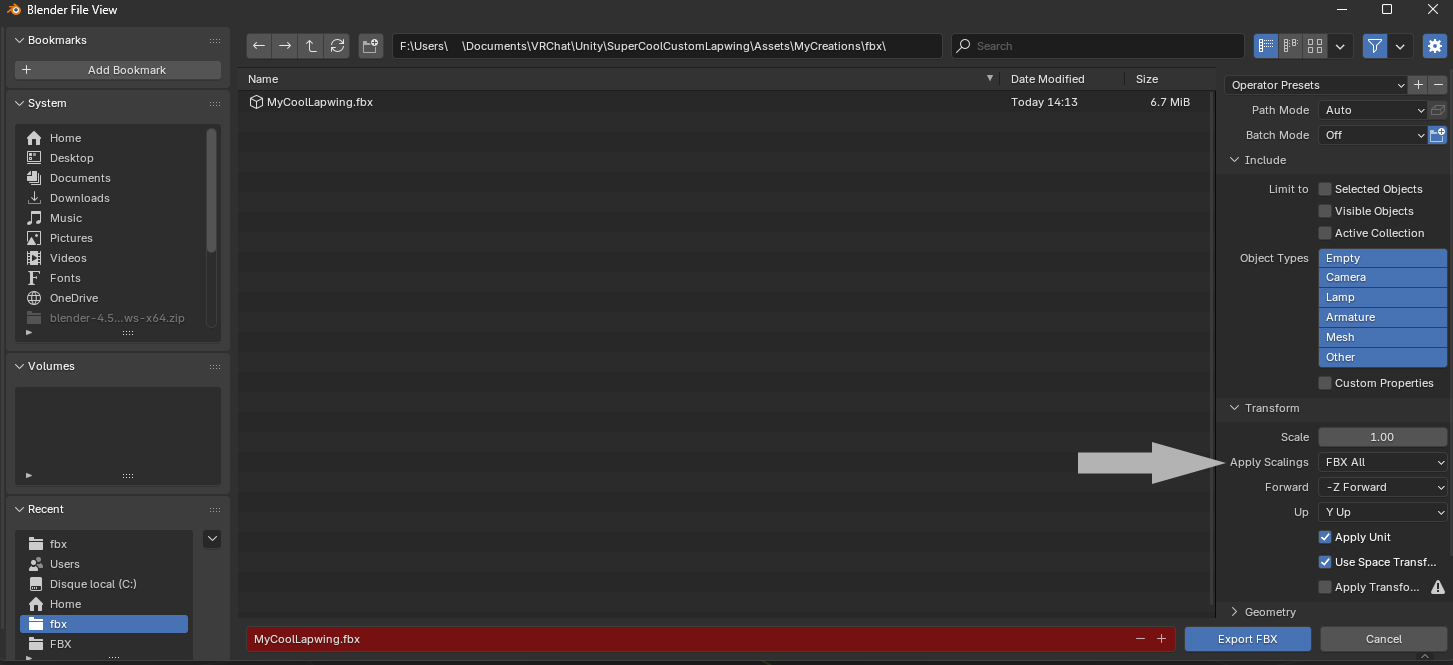Click the Export FBX button
1453x665 pixels.
[1248, 639]
